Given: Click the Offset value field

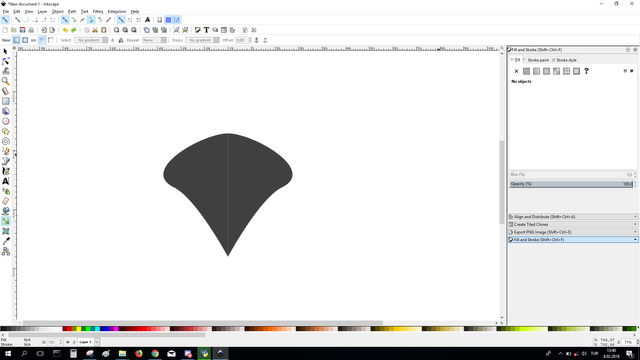Looking at the screenshot, I should coord(242,40).
